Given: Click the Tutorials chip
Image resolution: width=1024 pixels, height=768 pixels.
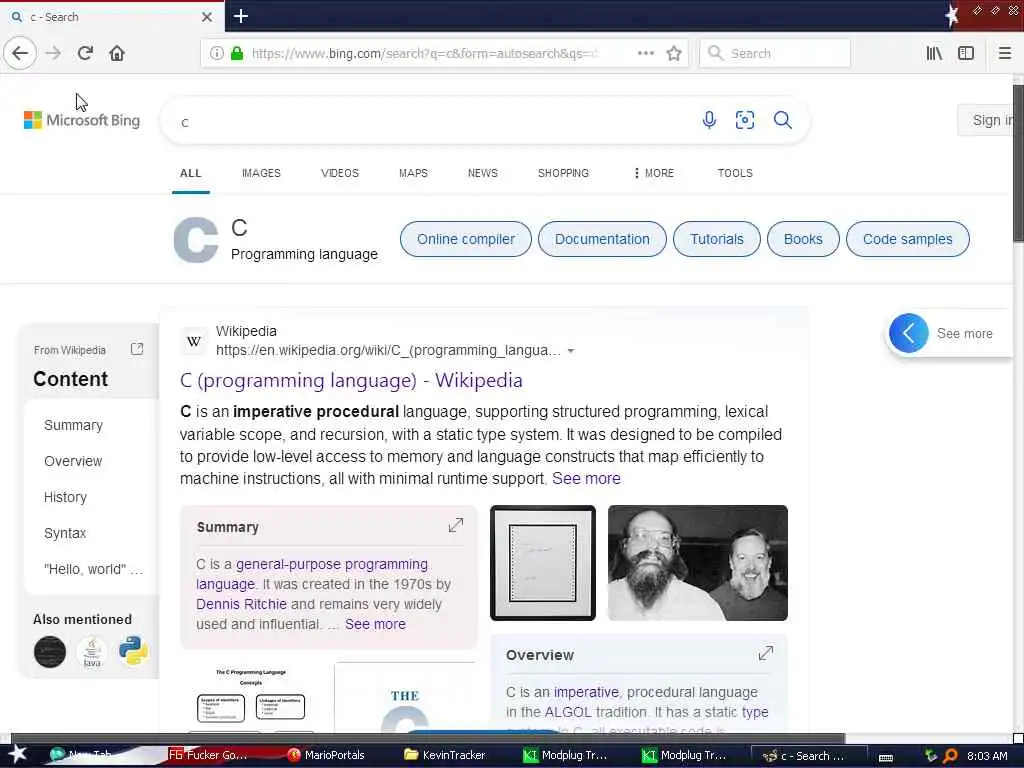Looking at the screenshot, I should click(x=716, y=239).
